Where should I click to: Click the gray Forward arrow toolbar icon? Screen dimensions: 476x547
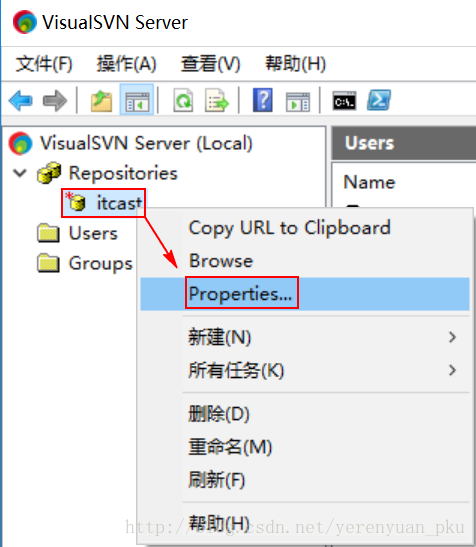[54, 101]
